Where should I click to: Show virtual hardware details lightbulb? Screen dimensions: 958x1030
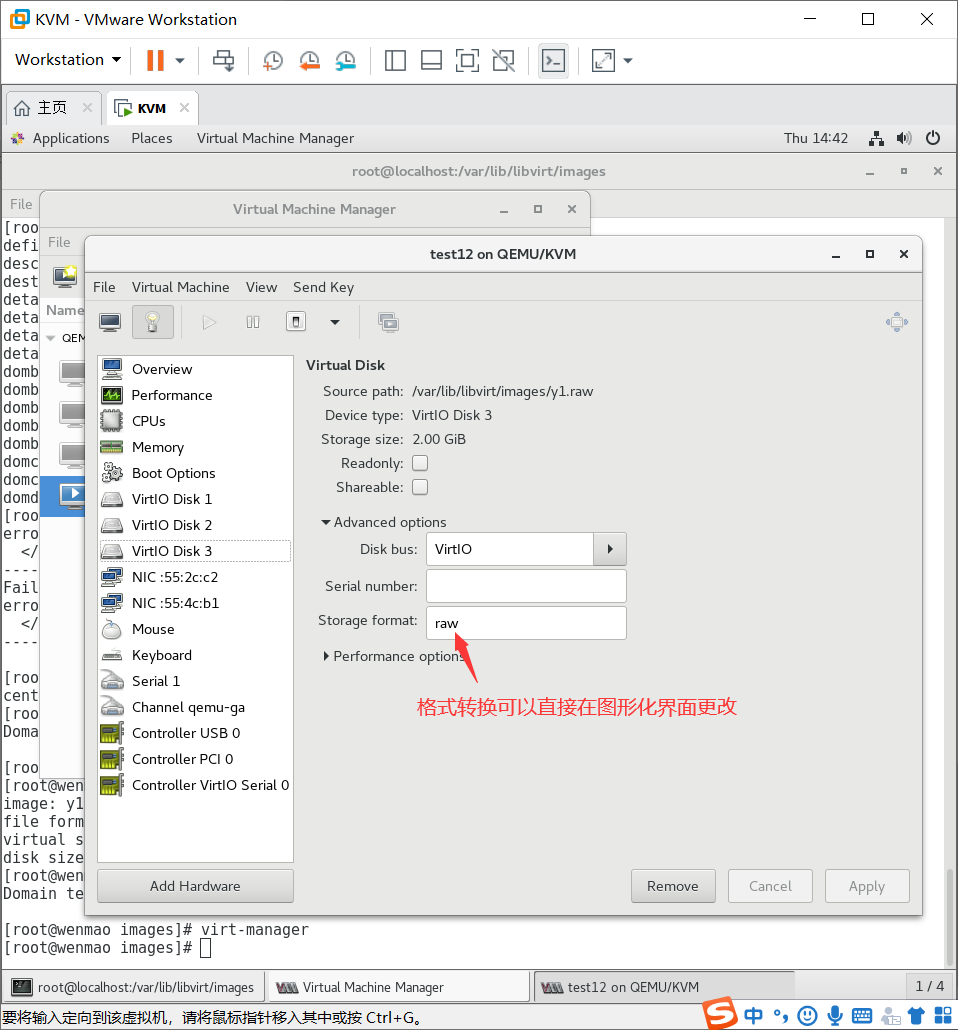coord(152,322)
